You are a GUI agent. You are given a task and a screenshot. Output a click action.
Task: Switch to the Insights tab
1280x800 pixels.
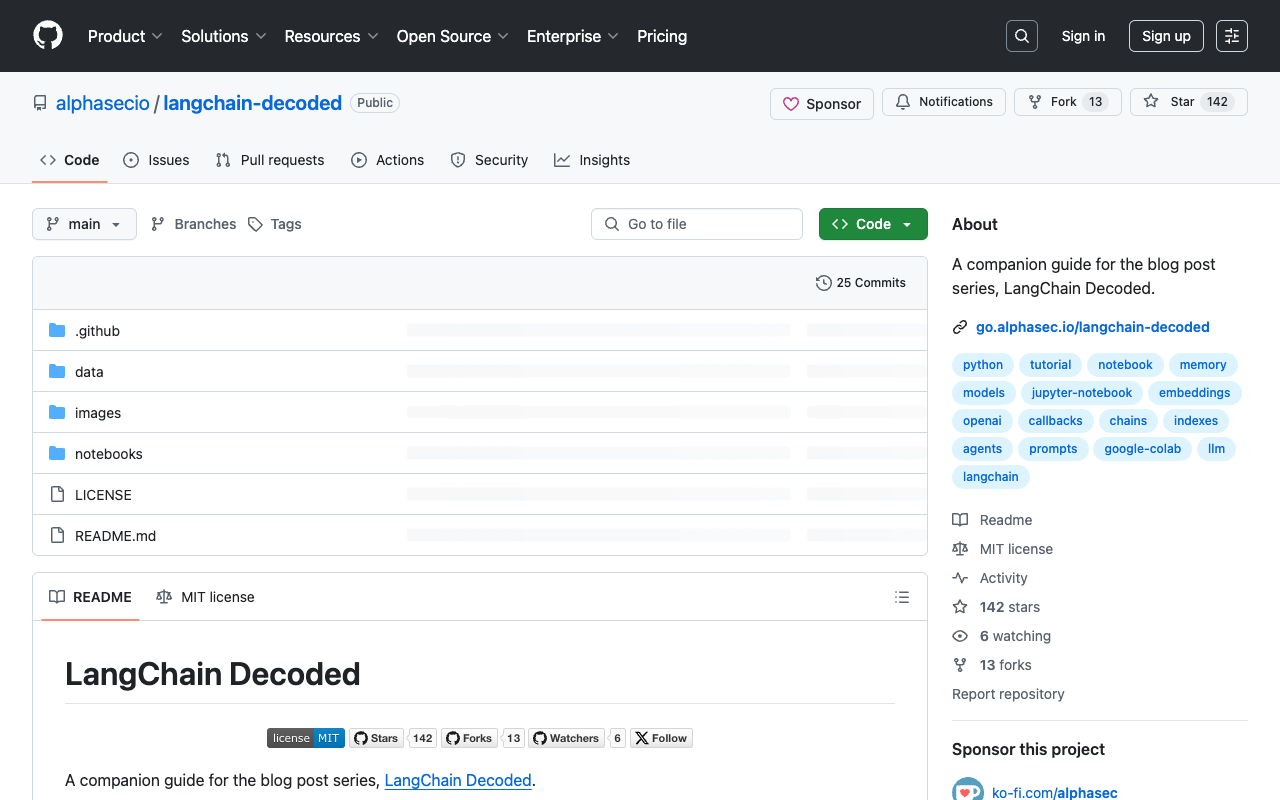pyautogui.click(x=592, y=160)
